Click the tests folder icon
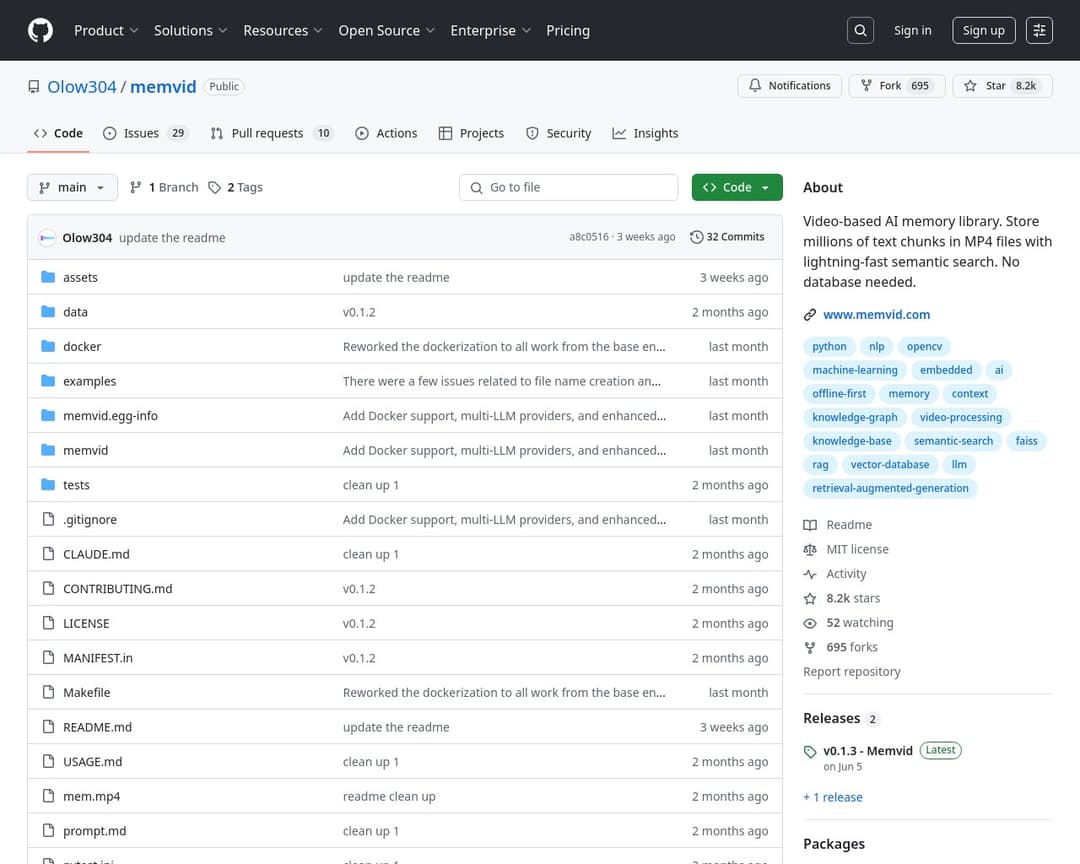Image resolution: width=1080 pixels, height=864 pixels. 48,484
